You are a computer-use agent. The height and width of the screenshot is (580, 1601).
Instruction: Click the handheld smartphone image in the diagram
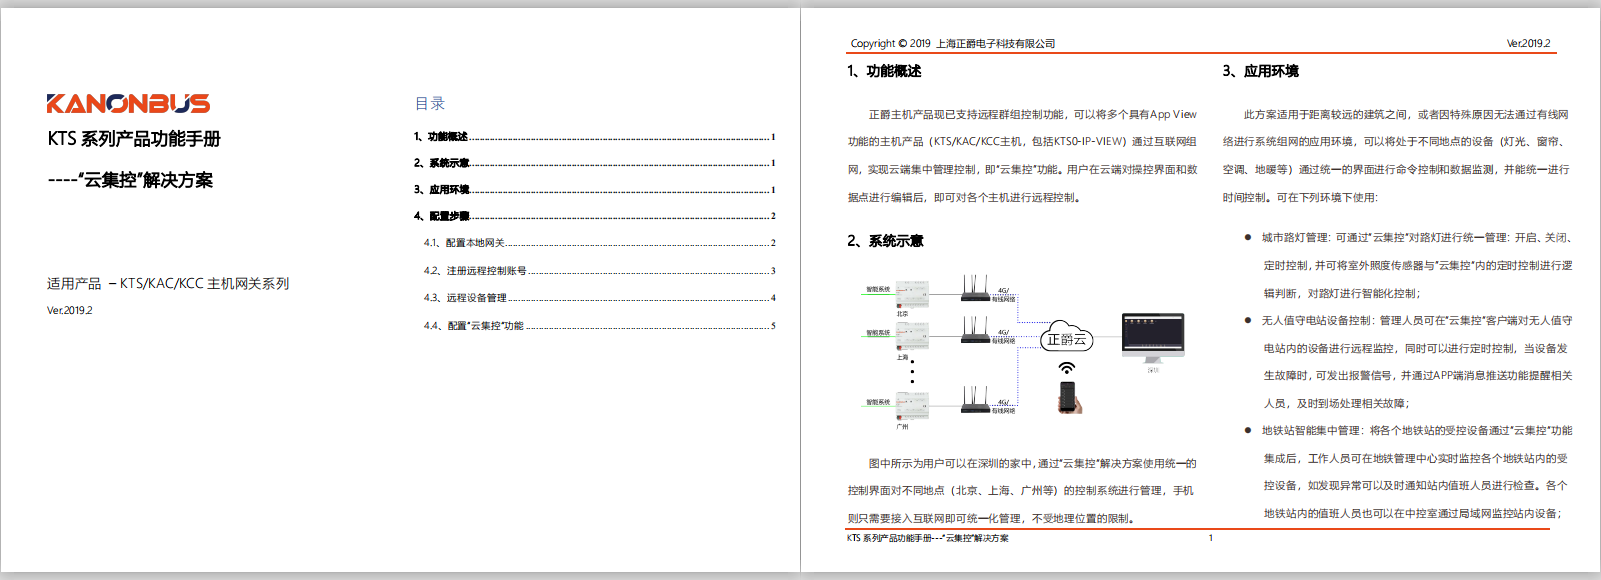(x=1068, y=397)
